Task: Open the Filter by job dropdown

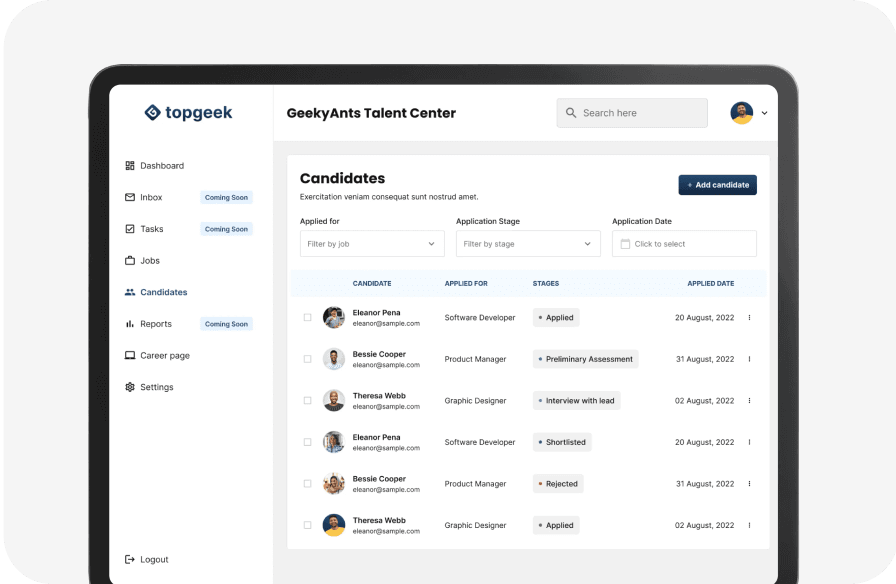Action: tap(372, 243)
